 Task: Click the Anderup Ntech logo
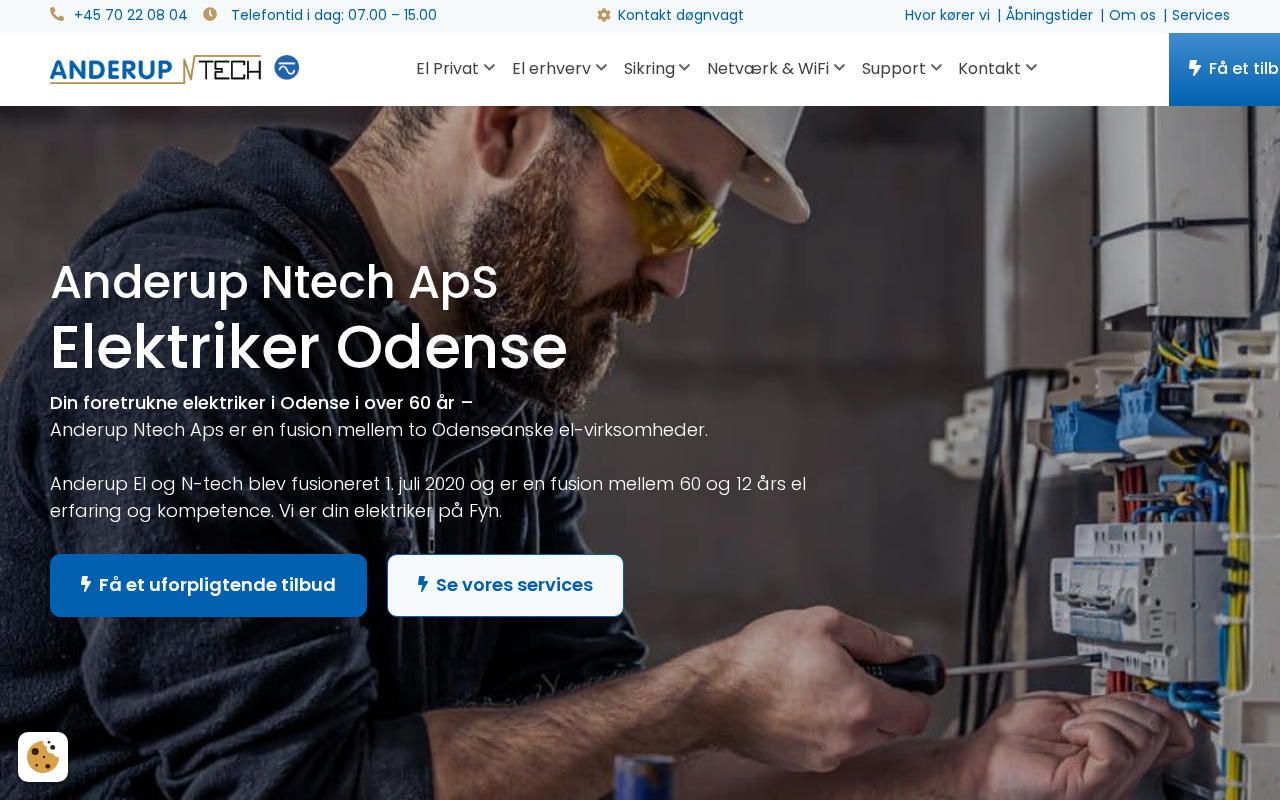(155, 69)
